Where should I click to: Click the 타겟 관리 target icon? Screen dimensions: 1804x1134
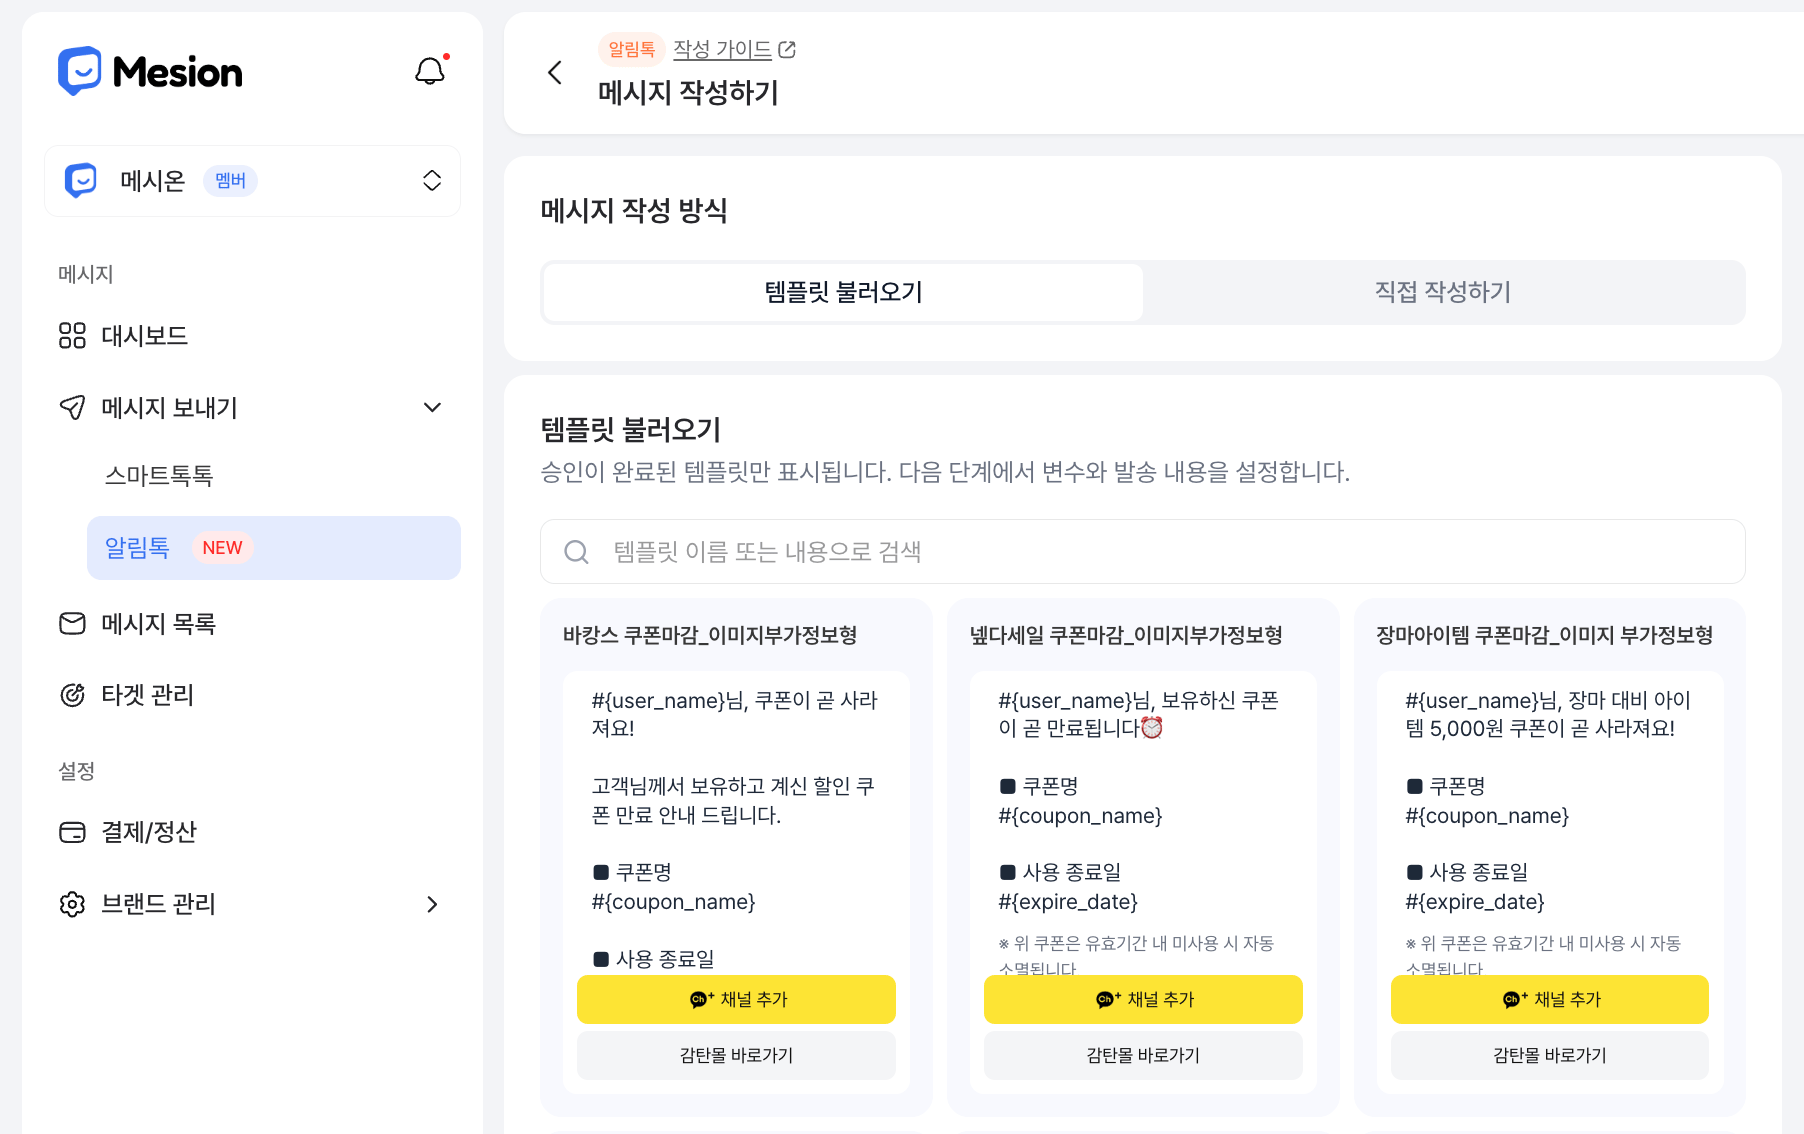72,695
